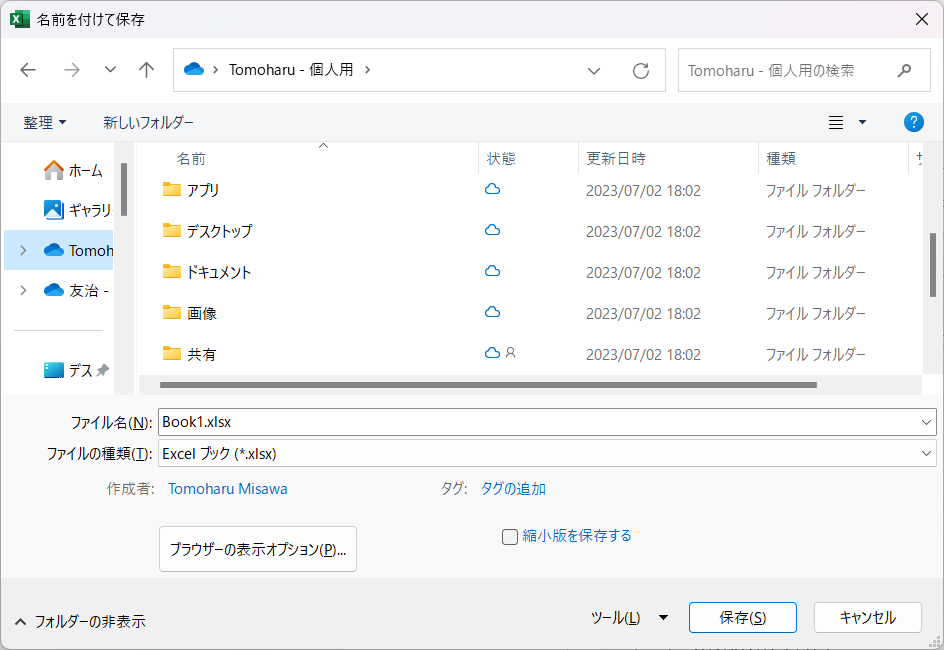The width and height of the screenshot is (944, 650).
Task: Click the OneDrive cloud icon in address bar
Action: coord(194,69)
